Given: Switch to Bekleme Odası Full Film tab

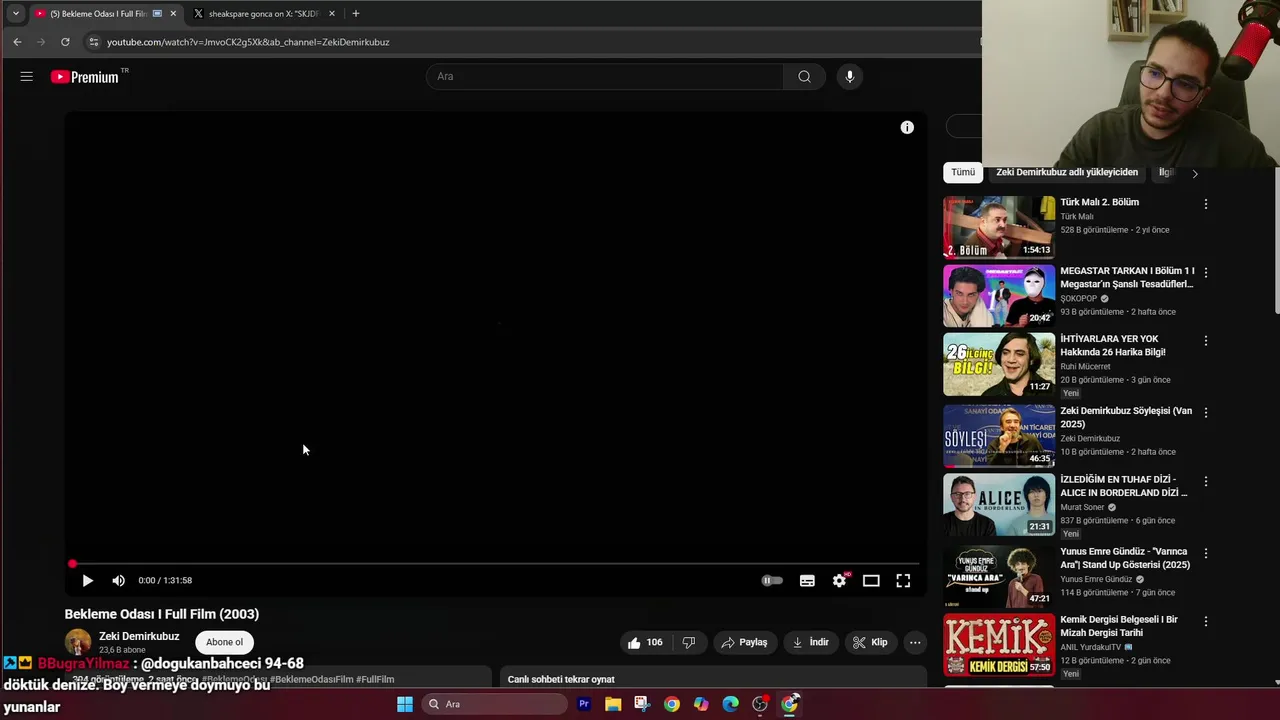Looking at the screenshot, I should [x=105, y=14].
